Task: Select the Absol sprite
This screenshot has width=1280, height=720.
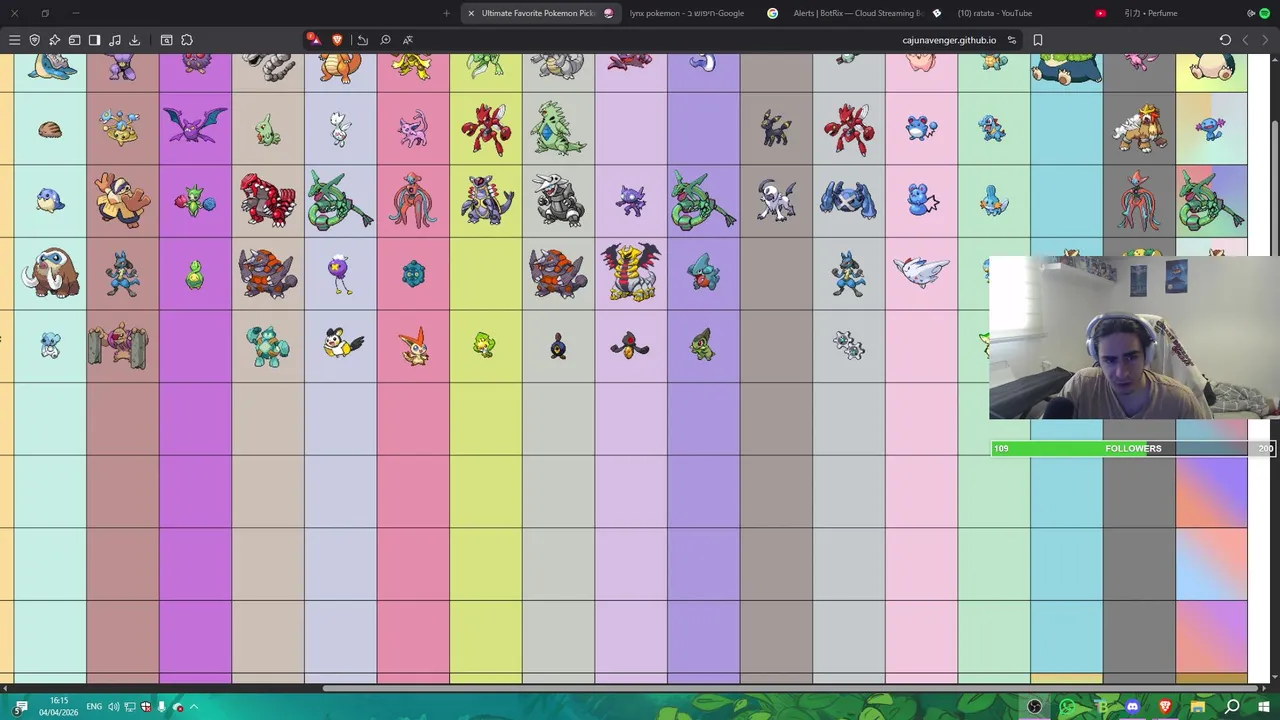Action: click(776, 200)
